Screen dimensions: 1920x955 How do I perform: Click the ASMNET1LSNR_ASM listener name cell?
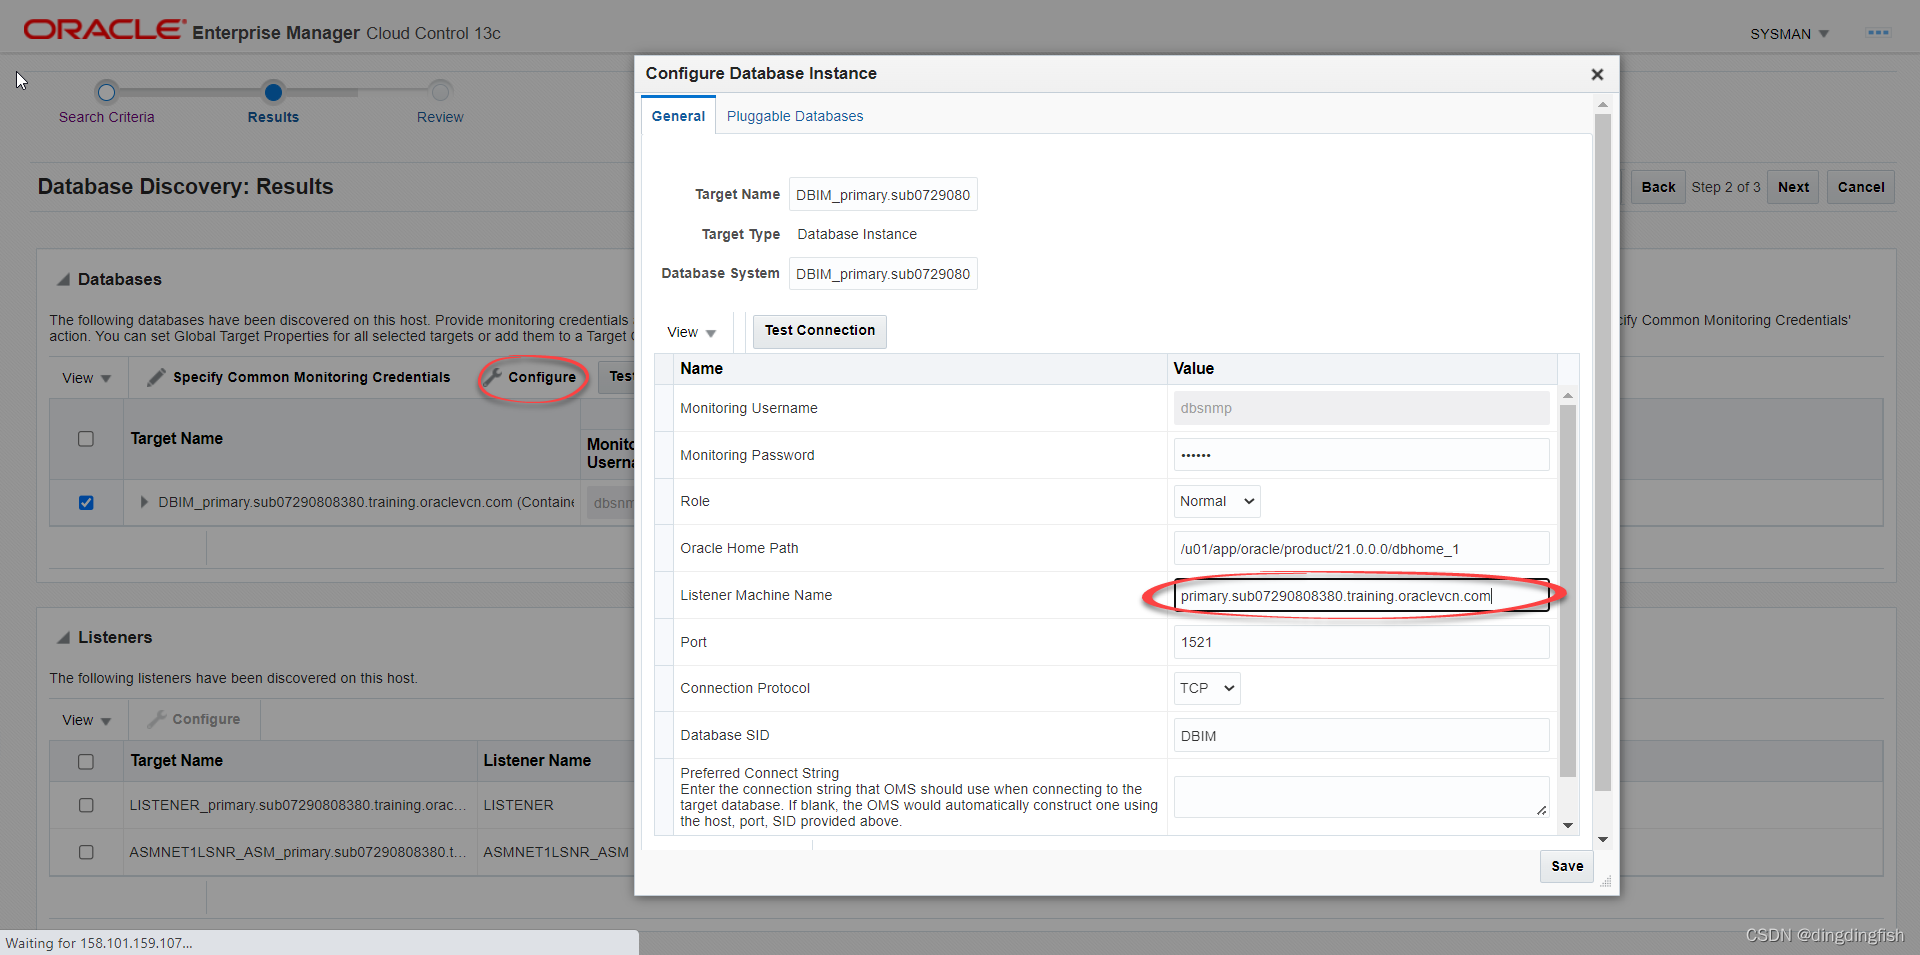pos(556,852)
